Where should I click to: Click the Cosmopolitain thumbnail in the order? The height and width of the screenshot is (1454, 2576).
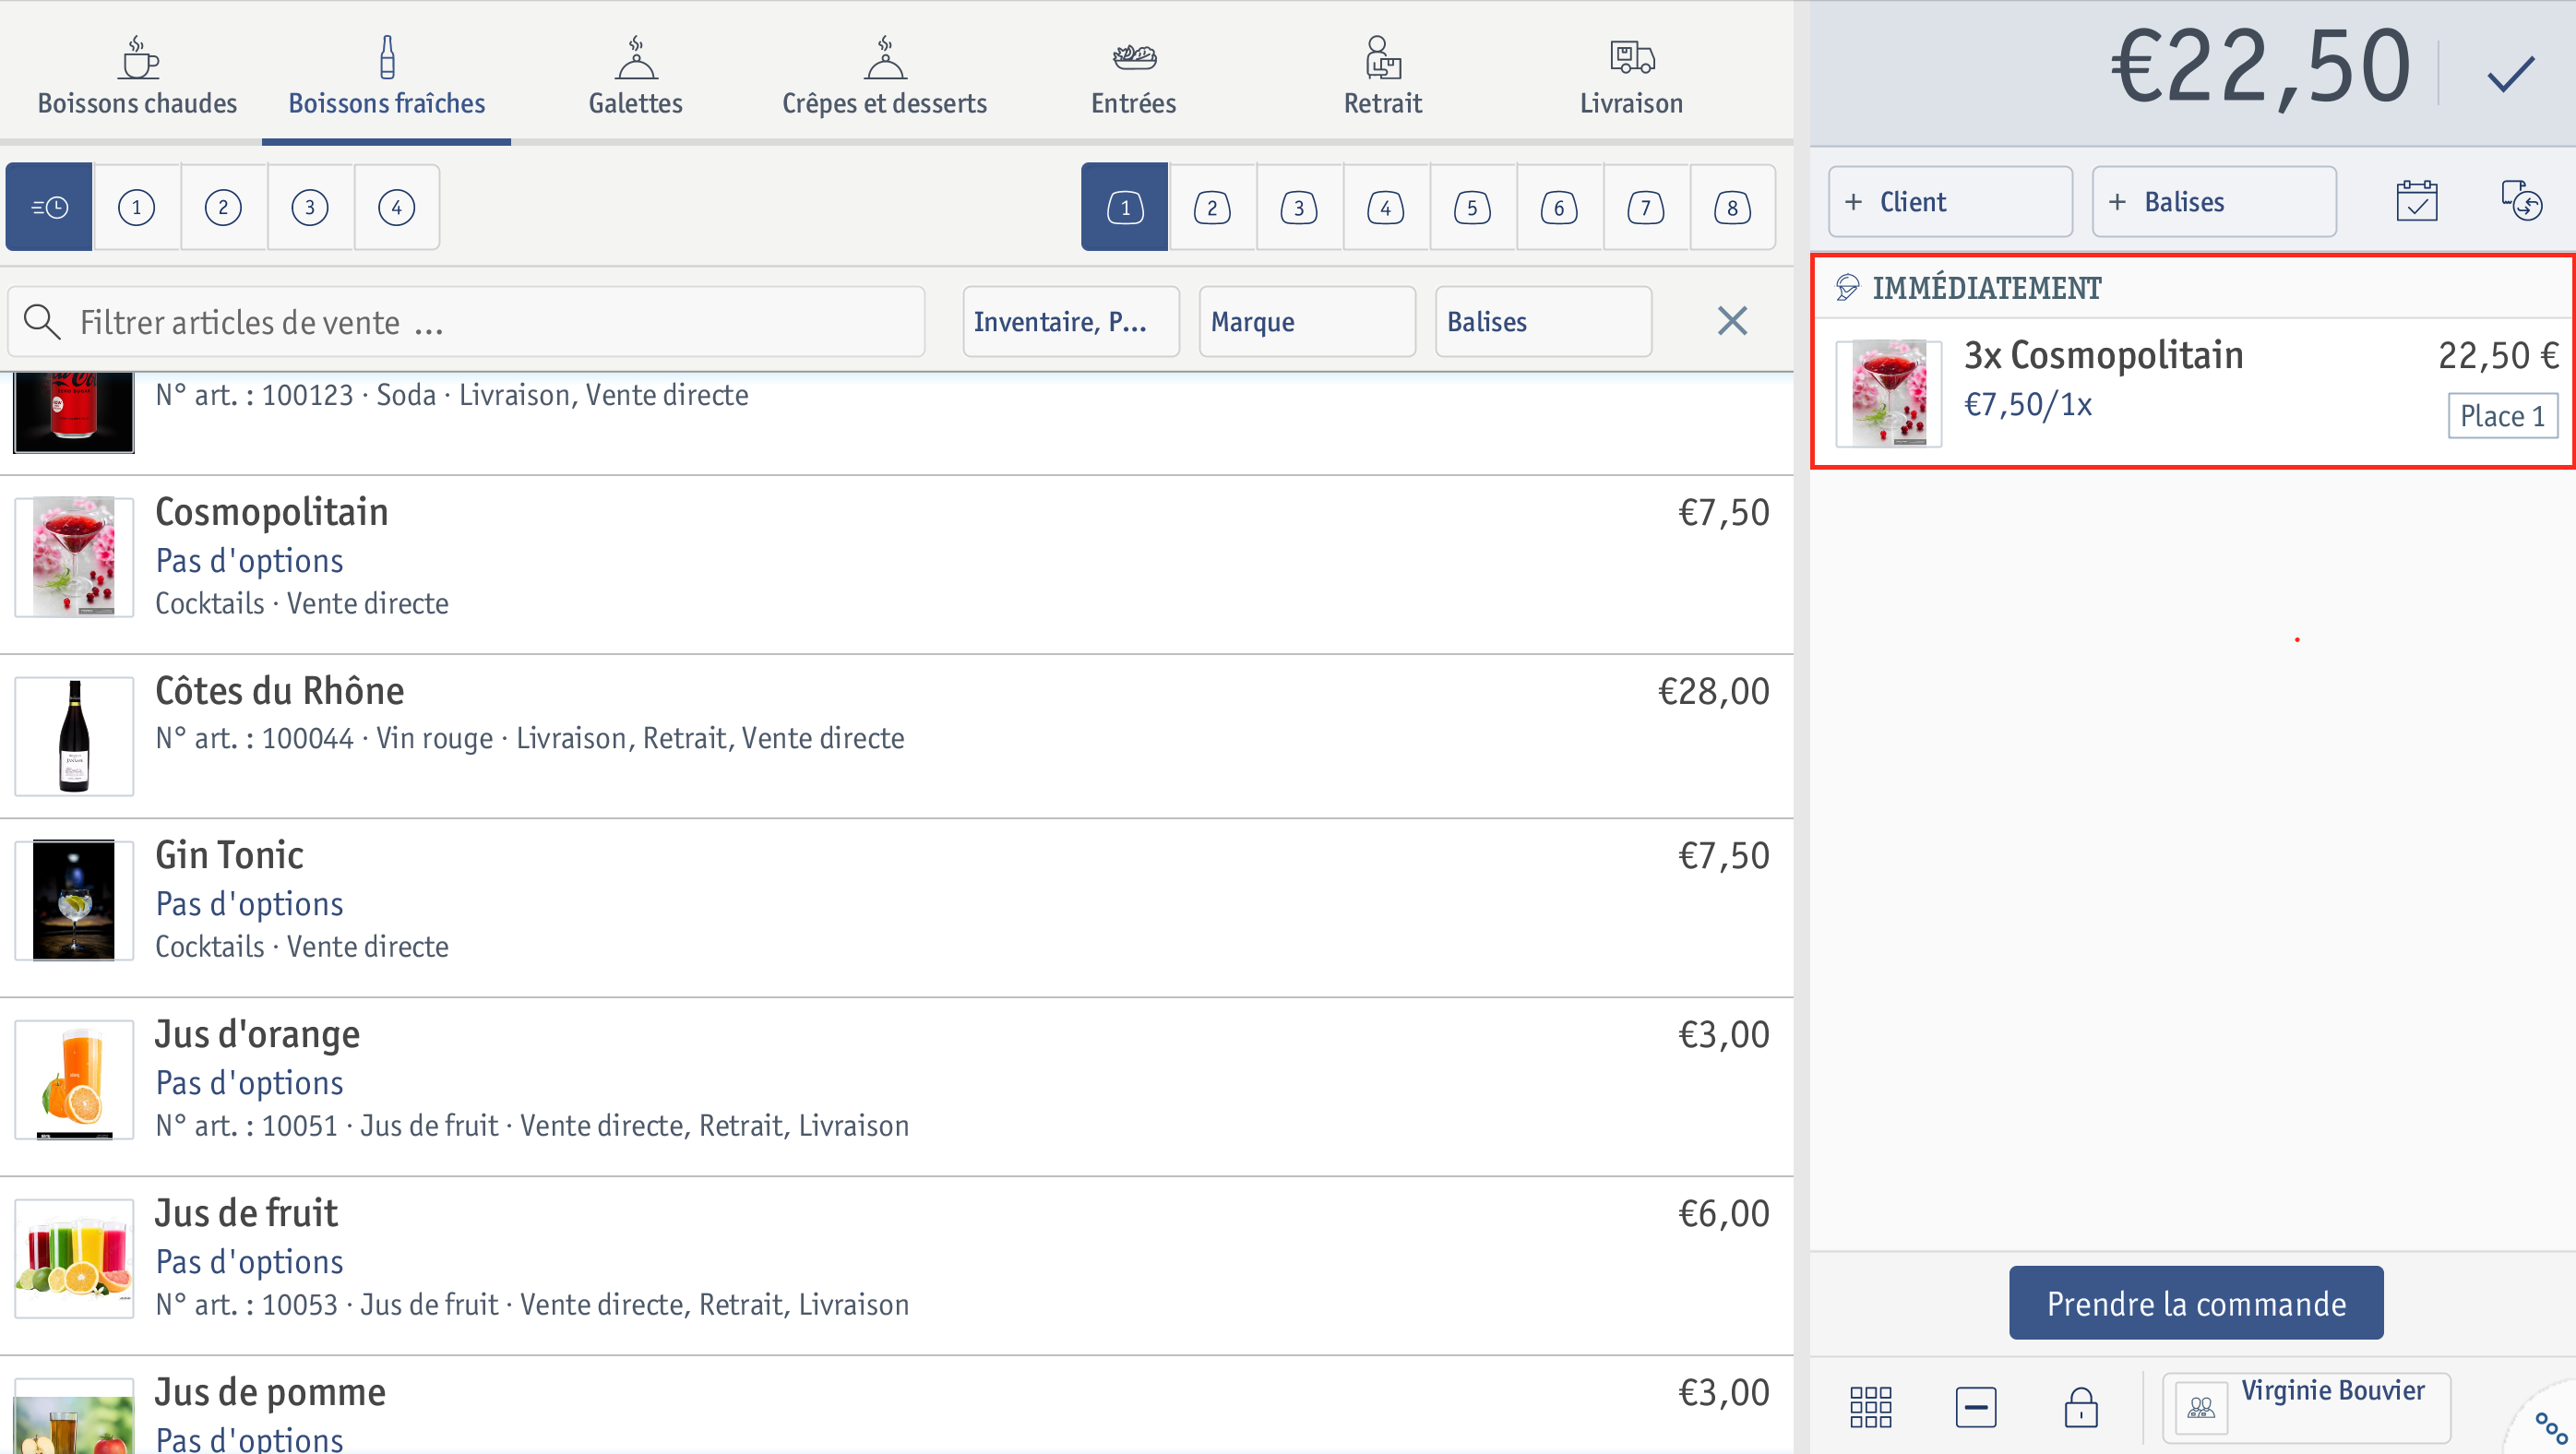click(1888, 393)
